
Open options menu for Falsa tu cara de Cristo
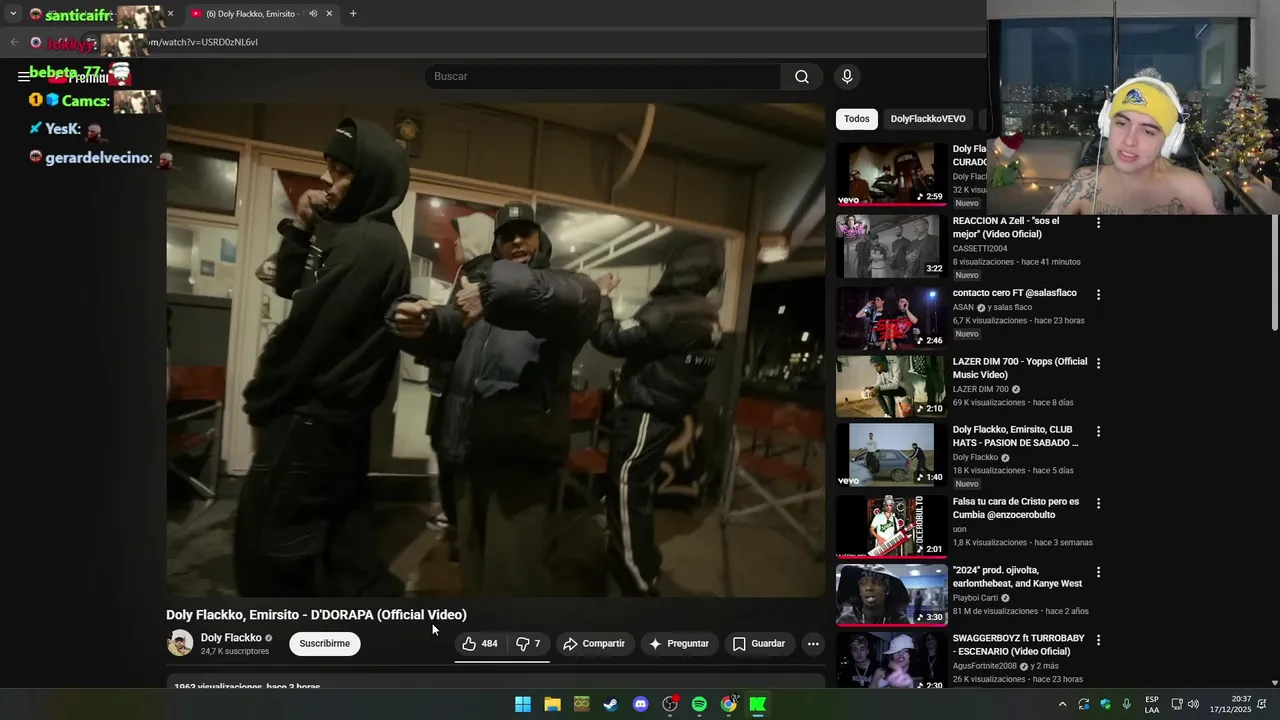click(1098, 503)
